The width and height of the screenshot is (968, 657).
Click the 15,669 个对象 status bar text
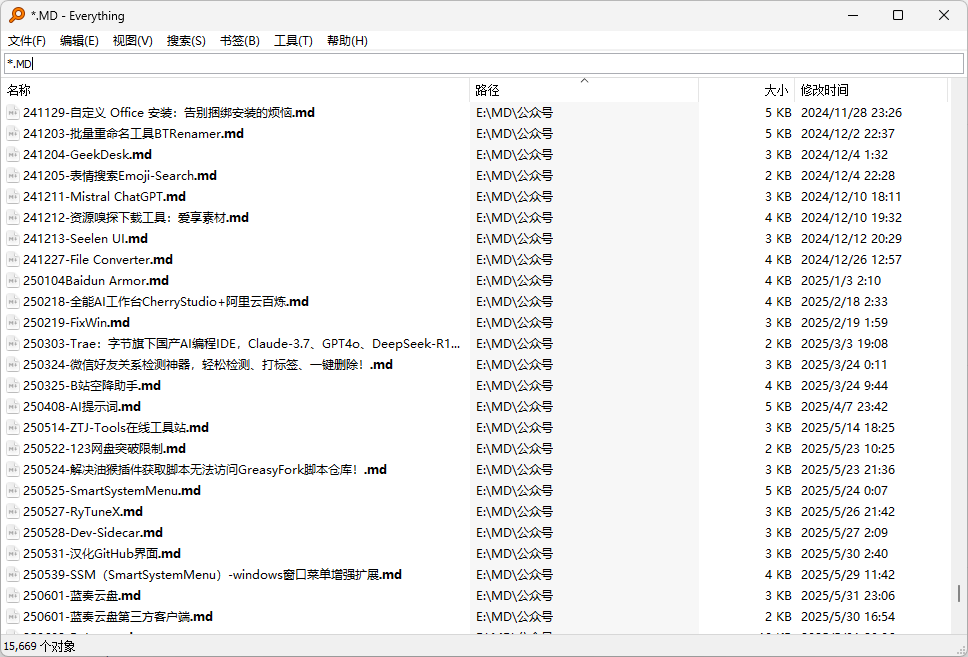[x=40, y=647]
